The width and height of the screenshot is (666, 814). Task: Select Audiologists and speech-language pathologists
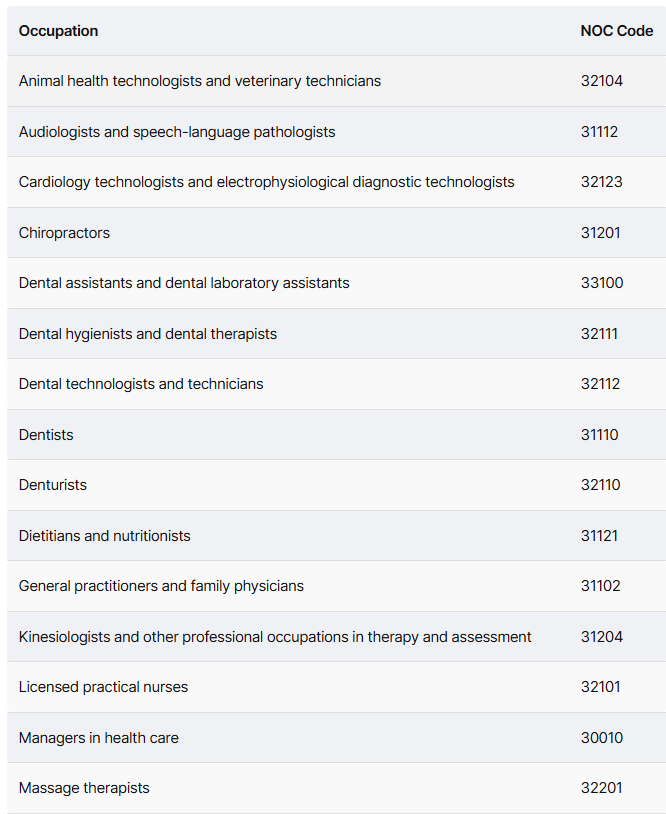[x=177, y=132]
